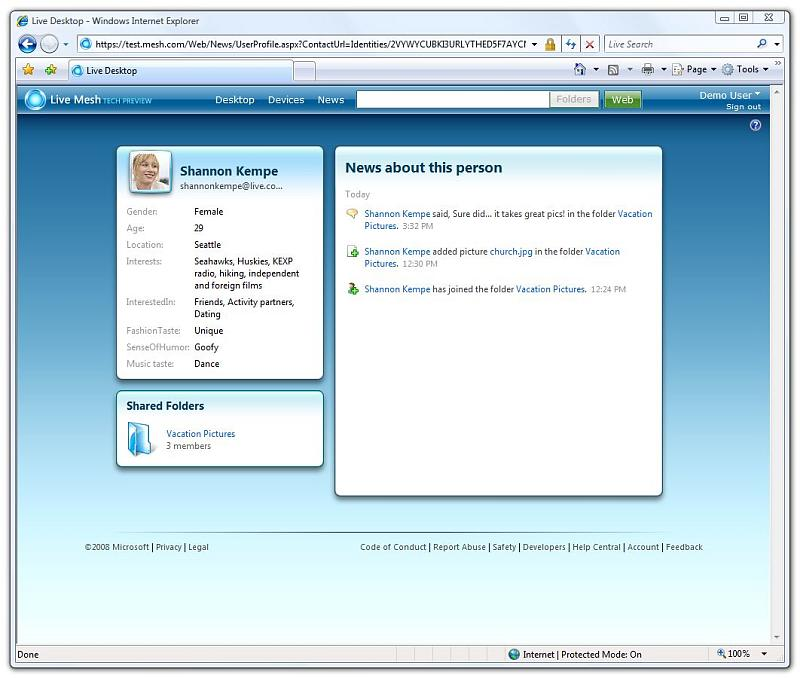This screenshot has width=800, height=678.
Task: Click the Privacy footer link
Action: [x=169, y=547]
